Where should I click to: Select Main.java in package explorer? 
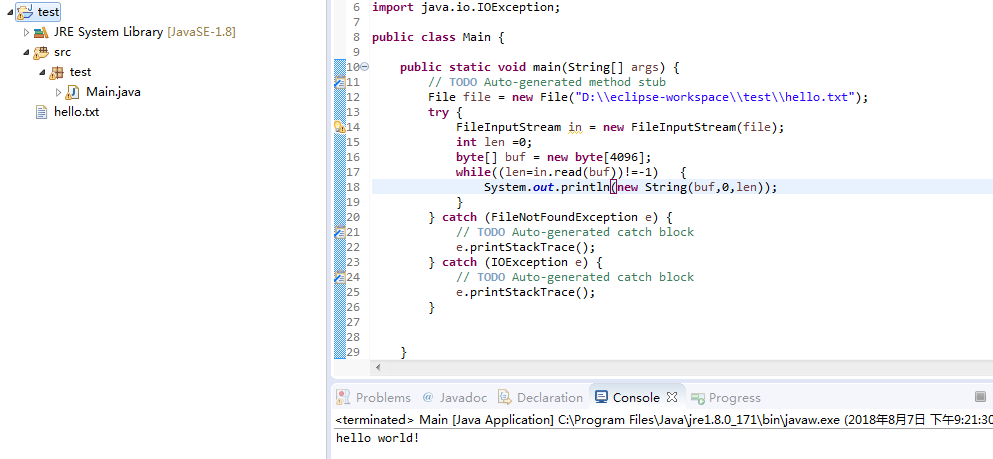coord(113,92)
